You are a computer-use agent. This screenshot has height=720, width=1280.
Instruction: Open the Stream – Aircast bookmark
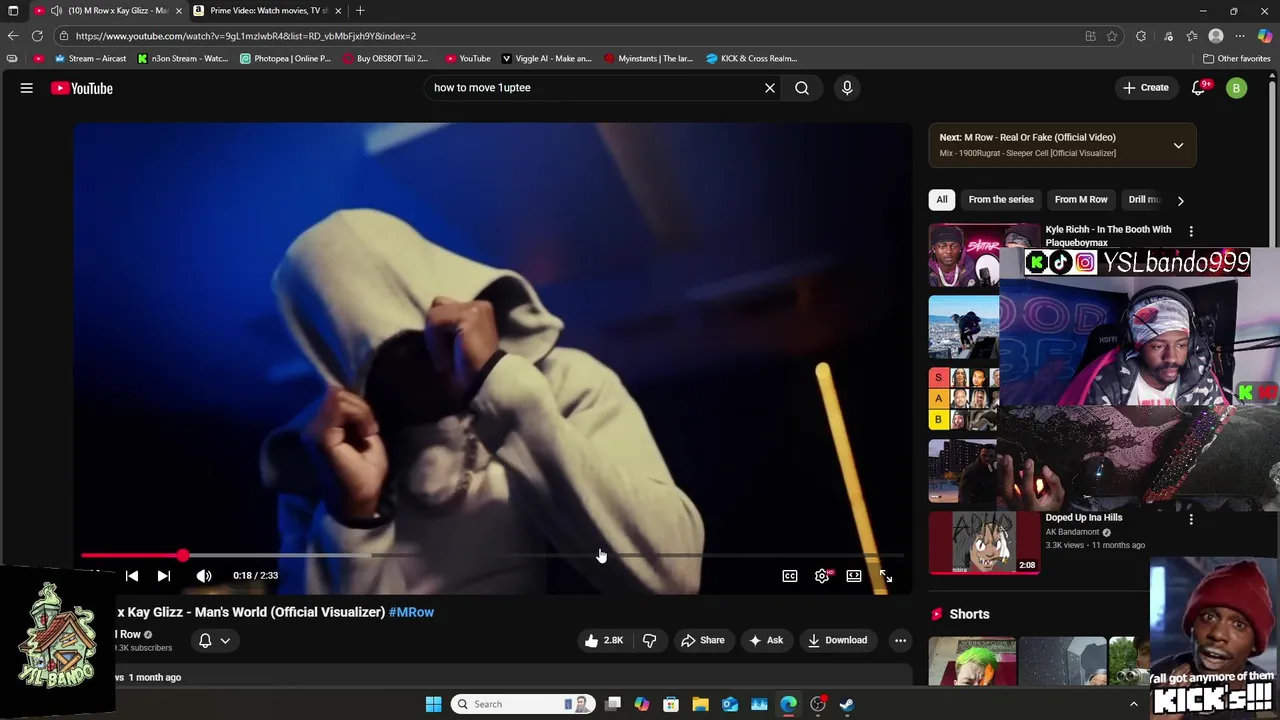90,58
